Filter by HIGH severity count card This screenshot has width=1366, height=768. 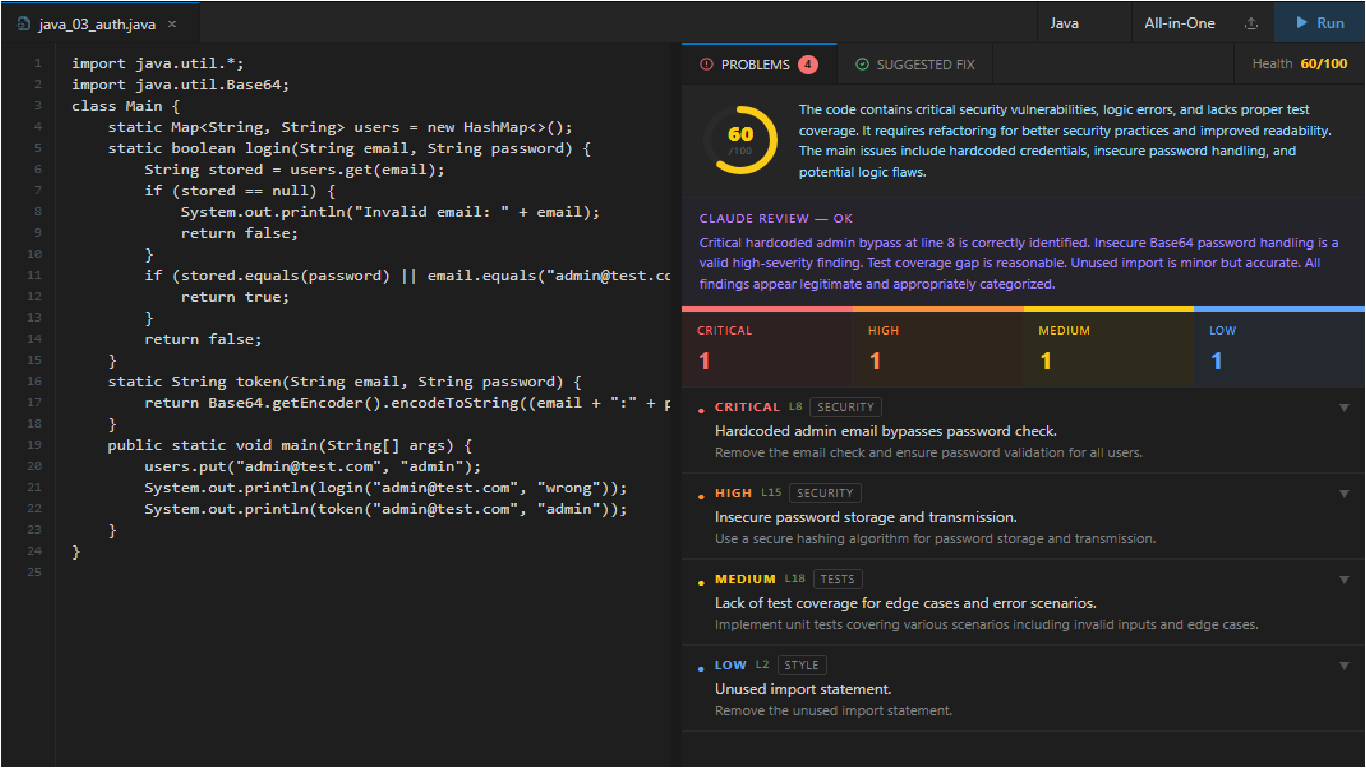pyautogui.click(x=938, y=347)
